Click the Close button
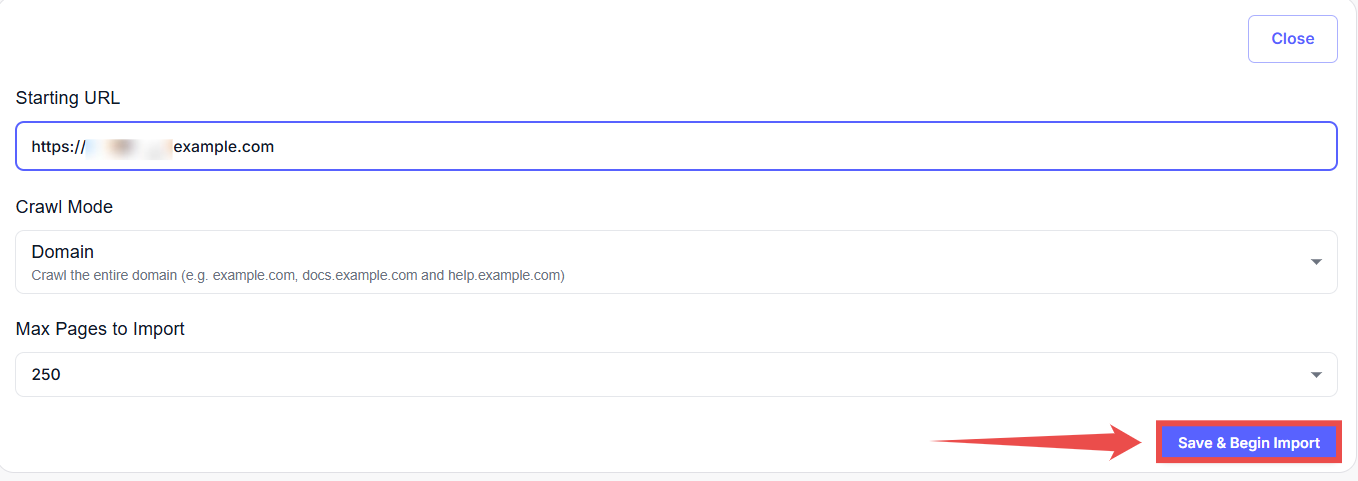 1292,39
